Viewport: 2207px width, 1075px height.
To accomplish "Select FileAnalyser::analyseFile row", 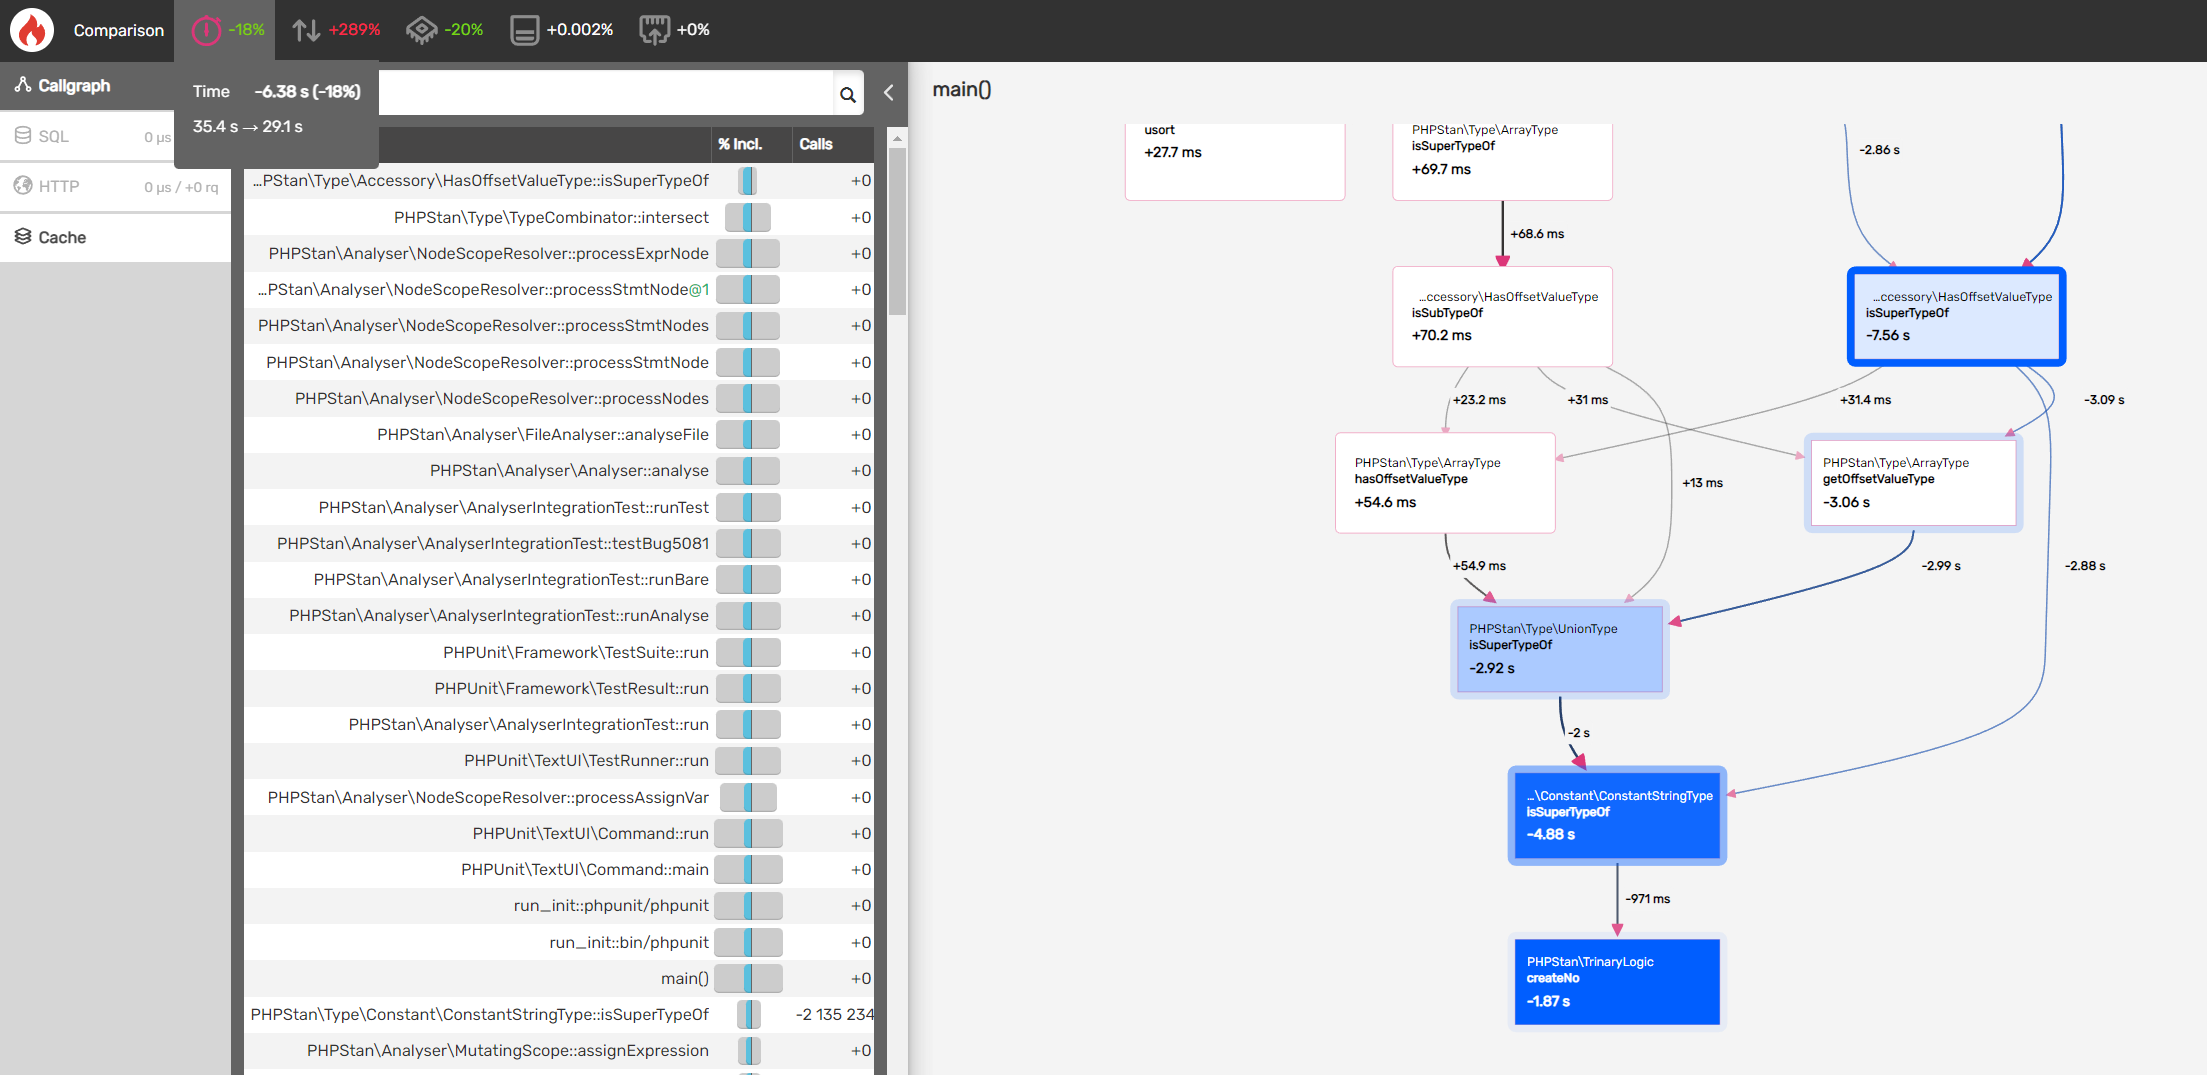I will 559,434.
